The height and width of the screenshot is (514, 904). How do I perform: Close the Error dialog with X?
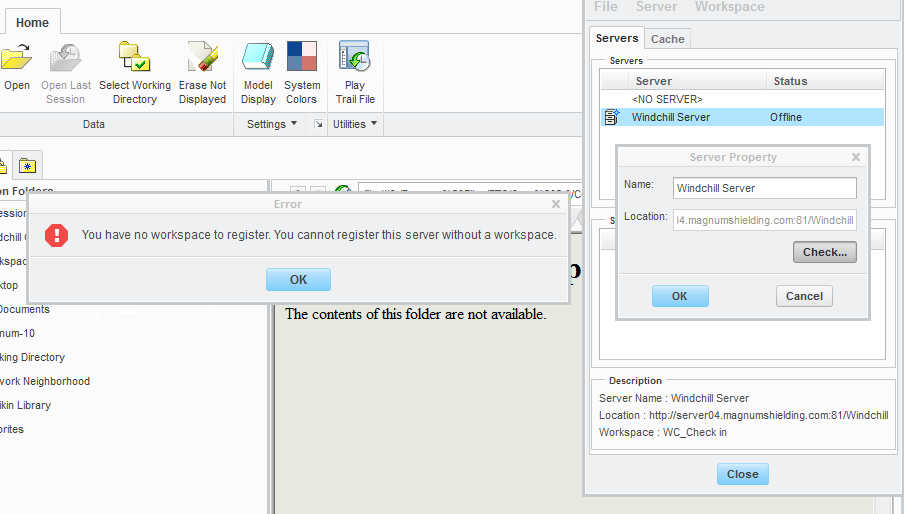click(556, 204)
